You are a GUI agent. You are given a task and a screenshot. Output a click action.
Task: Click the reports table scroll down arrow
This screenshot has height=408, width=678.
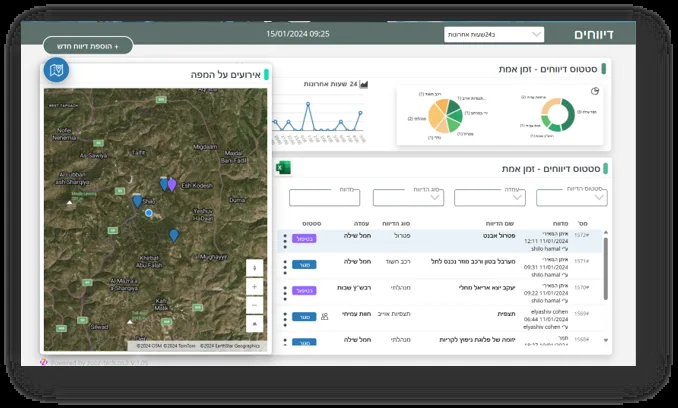(606, 340)
